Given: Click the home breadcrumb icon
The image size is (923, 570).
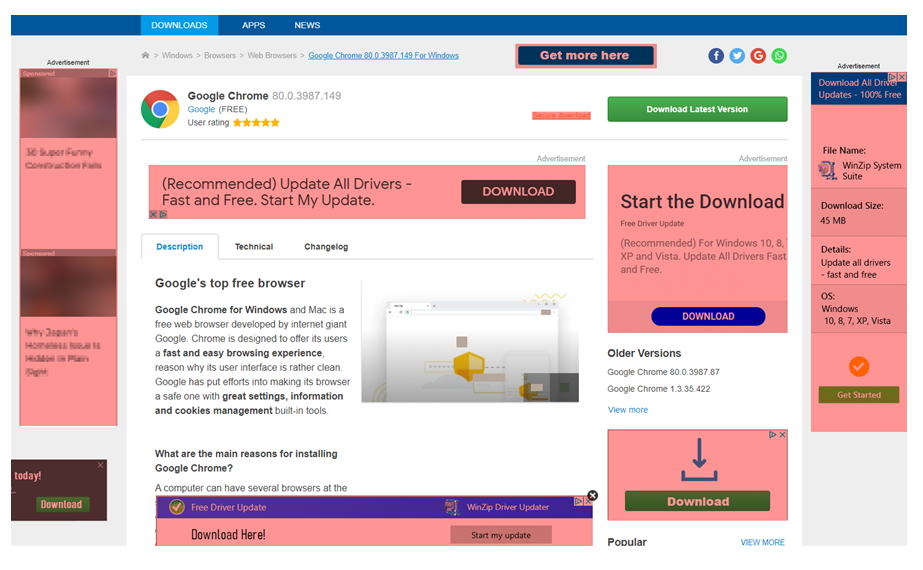Looking at the screenshot, I should coord(145,55).
